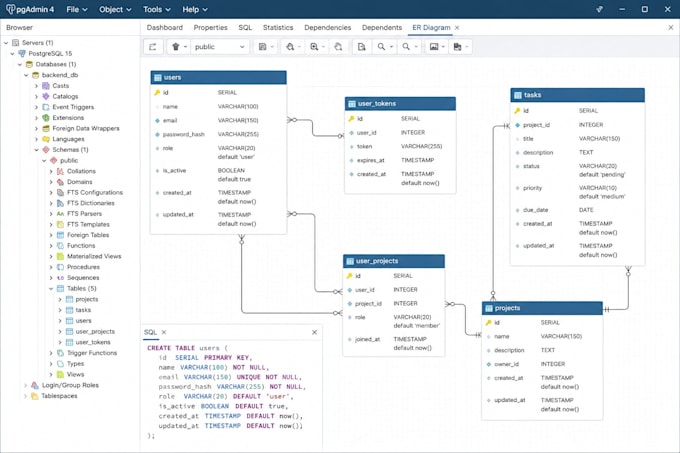Click the Tablespaces folder icon

pos(35,396)
